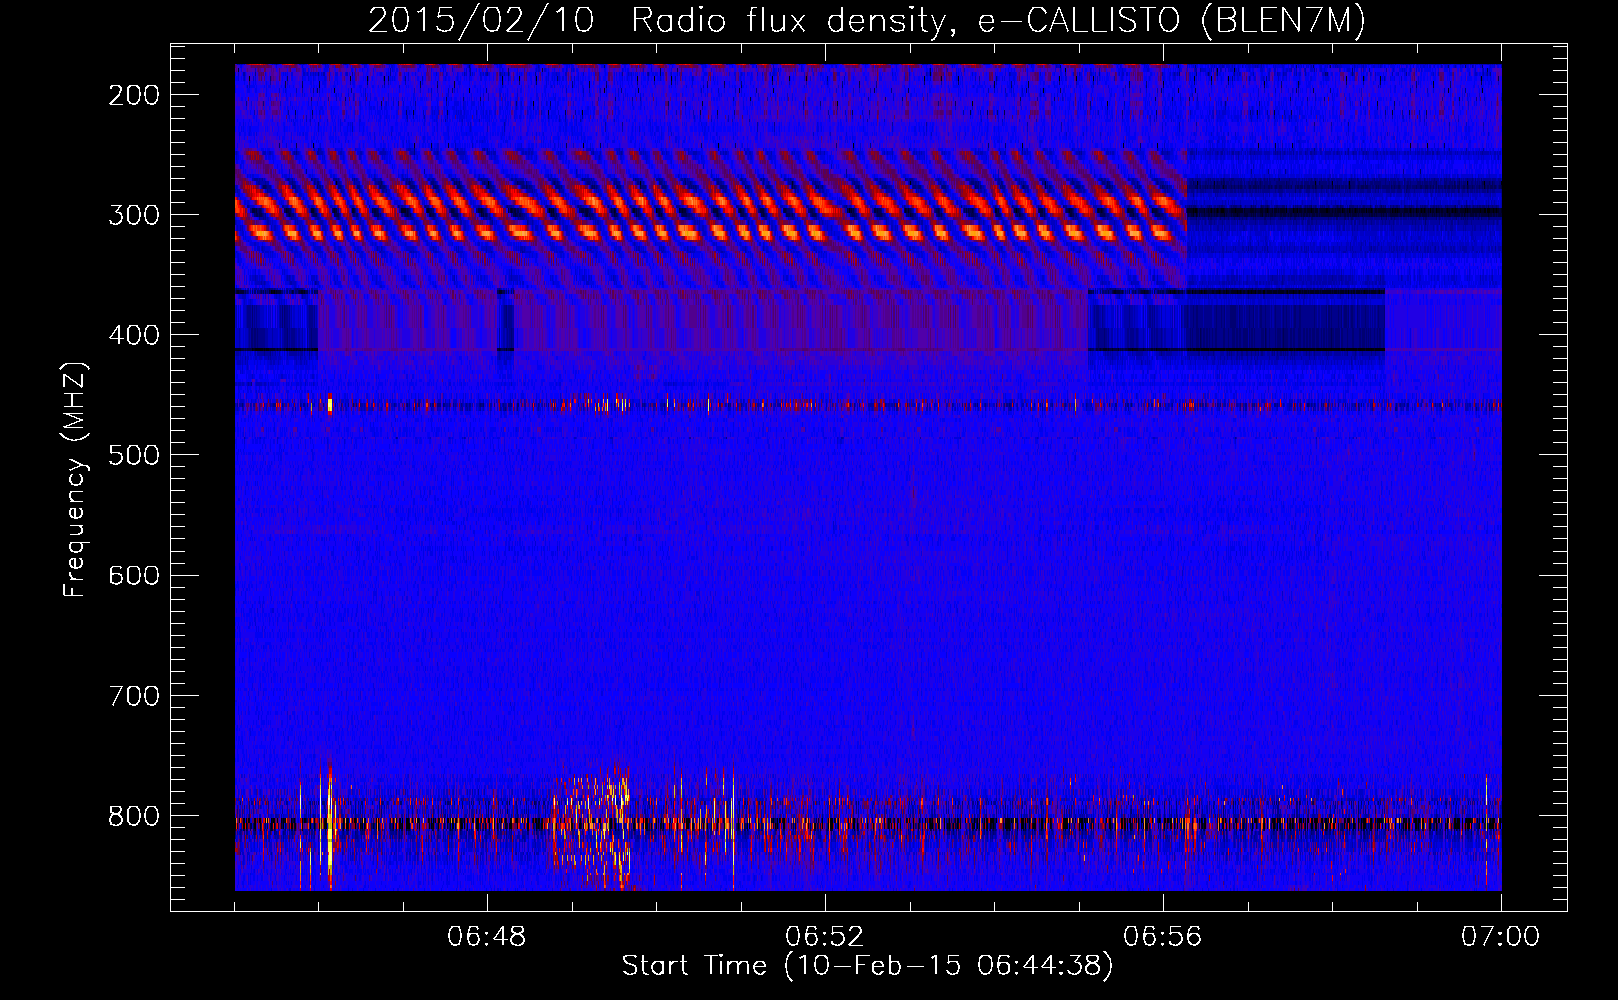Click the 06:52 time tick label
Image resolution: width=1618 pixels, height=1000 pixels.
pyautogui.click(x=825, y=937)
